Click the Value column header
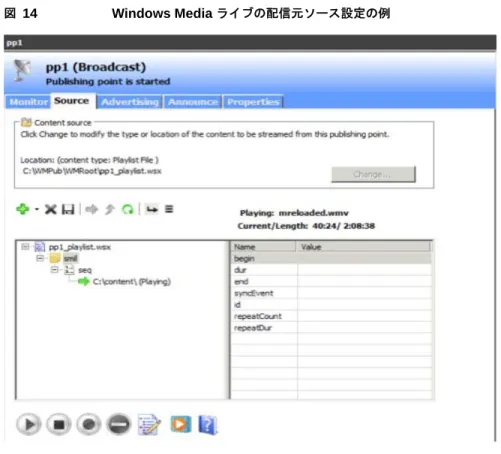501x454 pixels. pyautogui.click(x=364, y=247)
